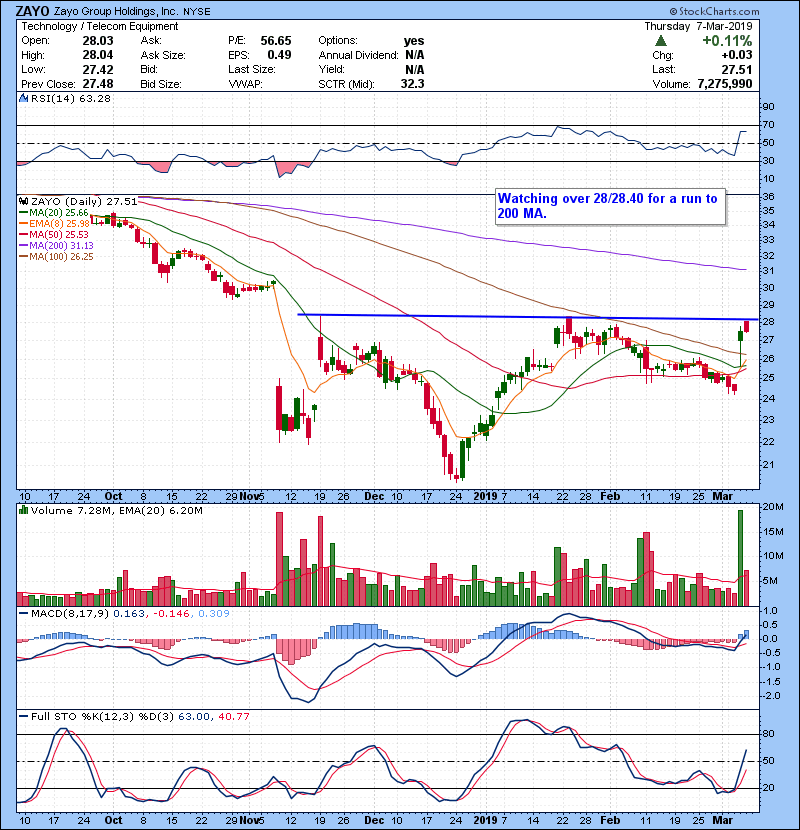Click the candlestick icon beside ZAYO (Daily)
This screenshot has height=830, width=800.
point(23,201)
